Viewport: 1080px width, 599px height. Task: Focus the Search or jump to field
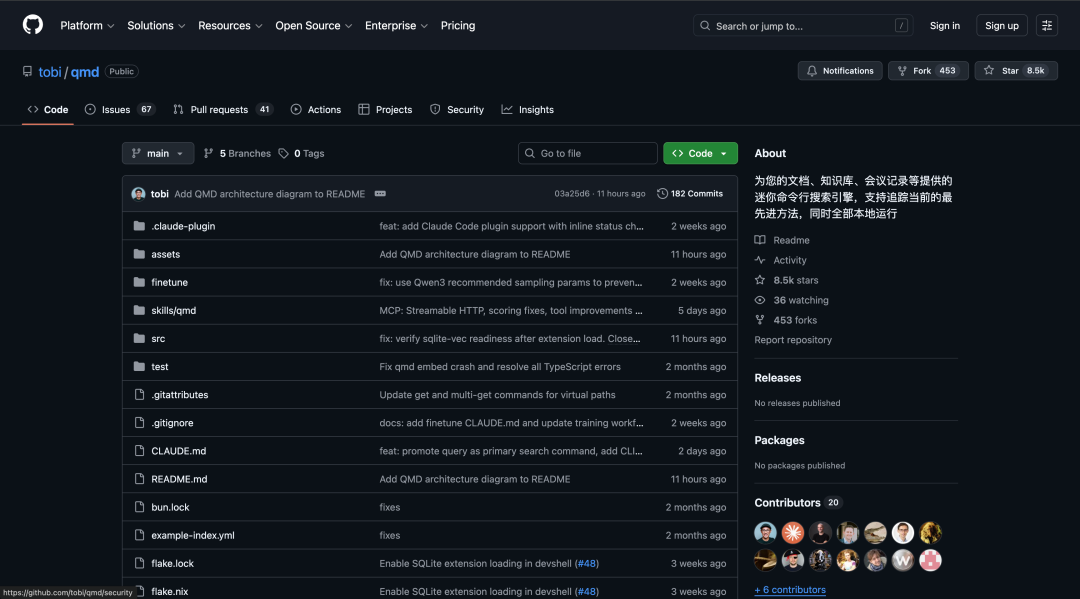(803, 25)
